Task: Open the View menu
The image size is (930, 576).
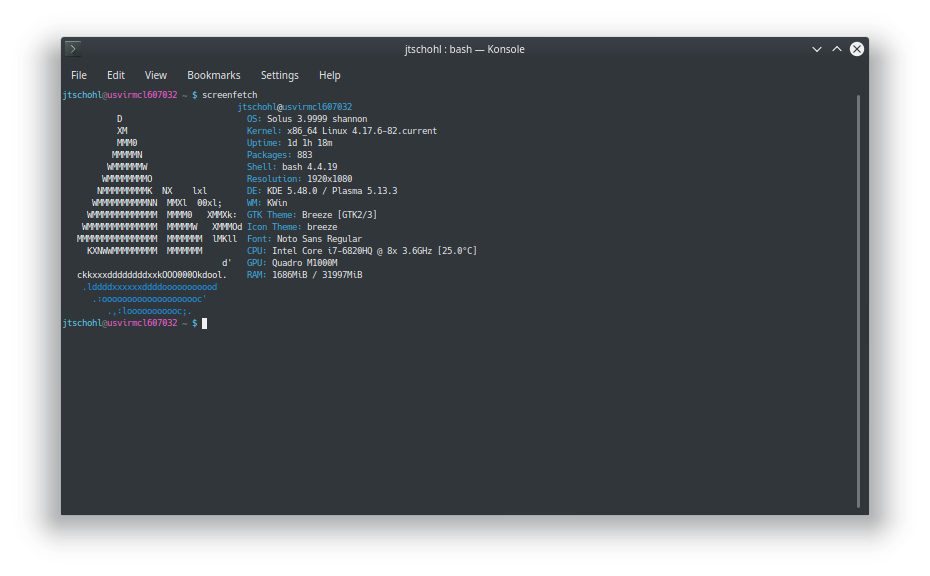Action: [156, 75]
